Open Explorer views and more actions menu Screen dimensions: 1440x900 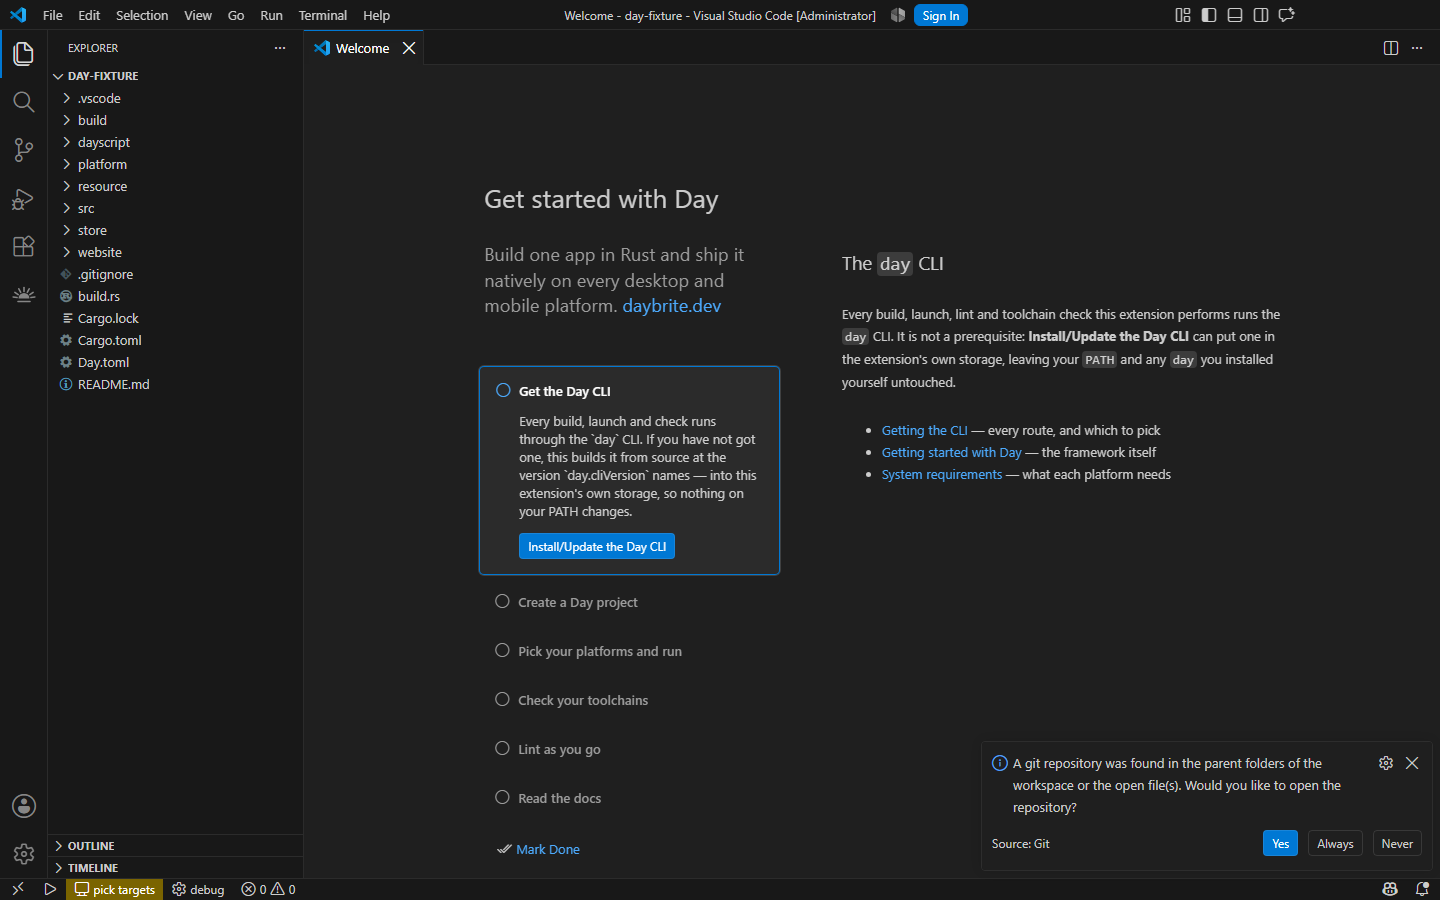[x=280, y=48]
